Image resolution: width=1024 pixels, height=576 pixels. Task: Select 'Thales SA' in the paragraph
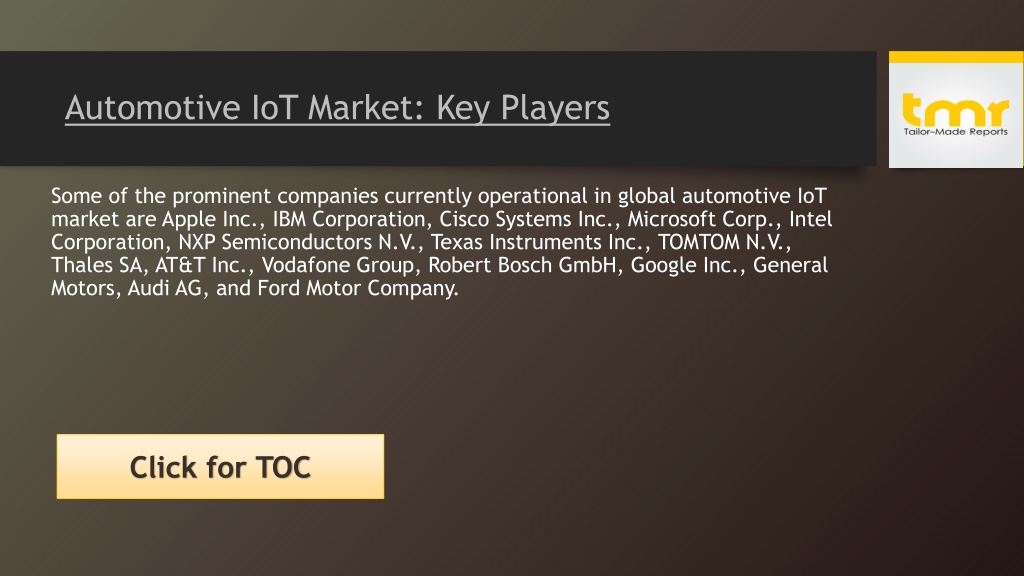click(x=96, y=265)
